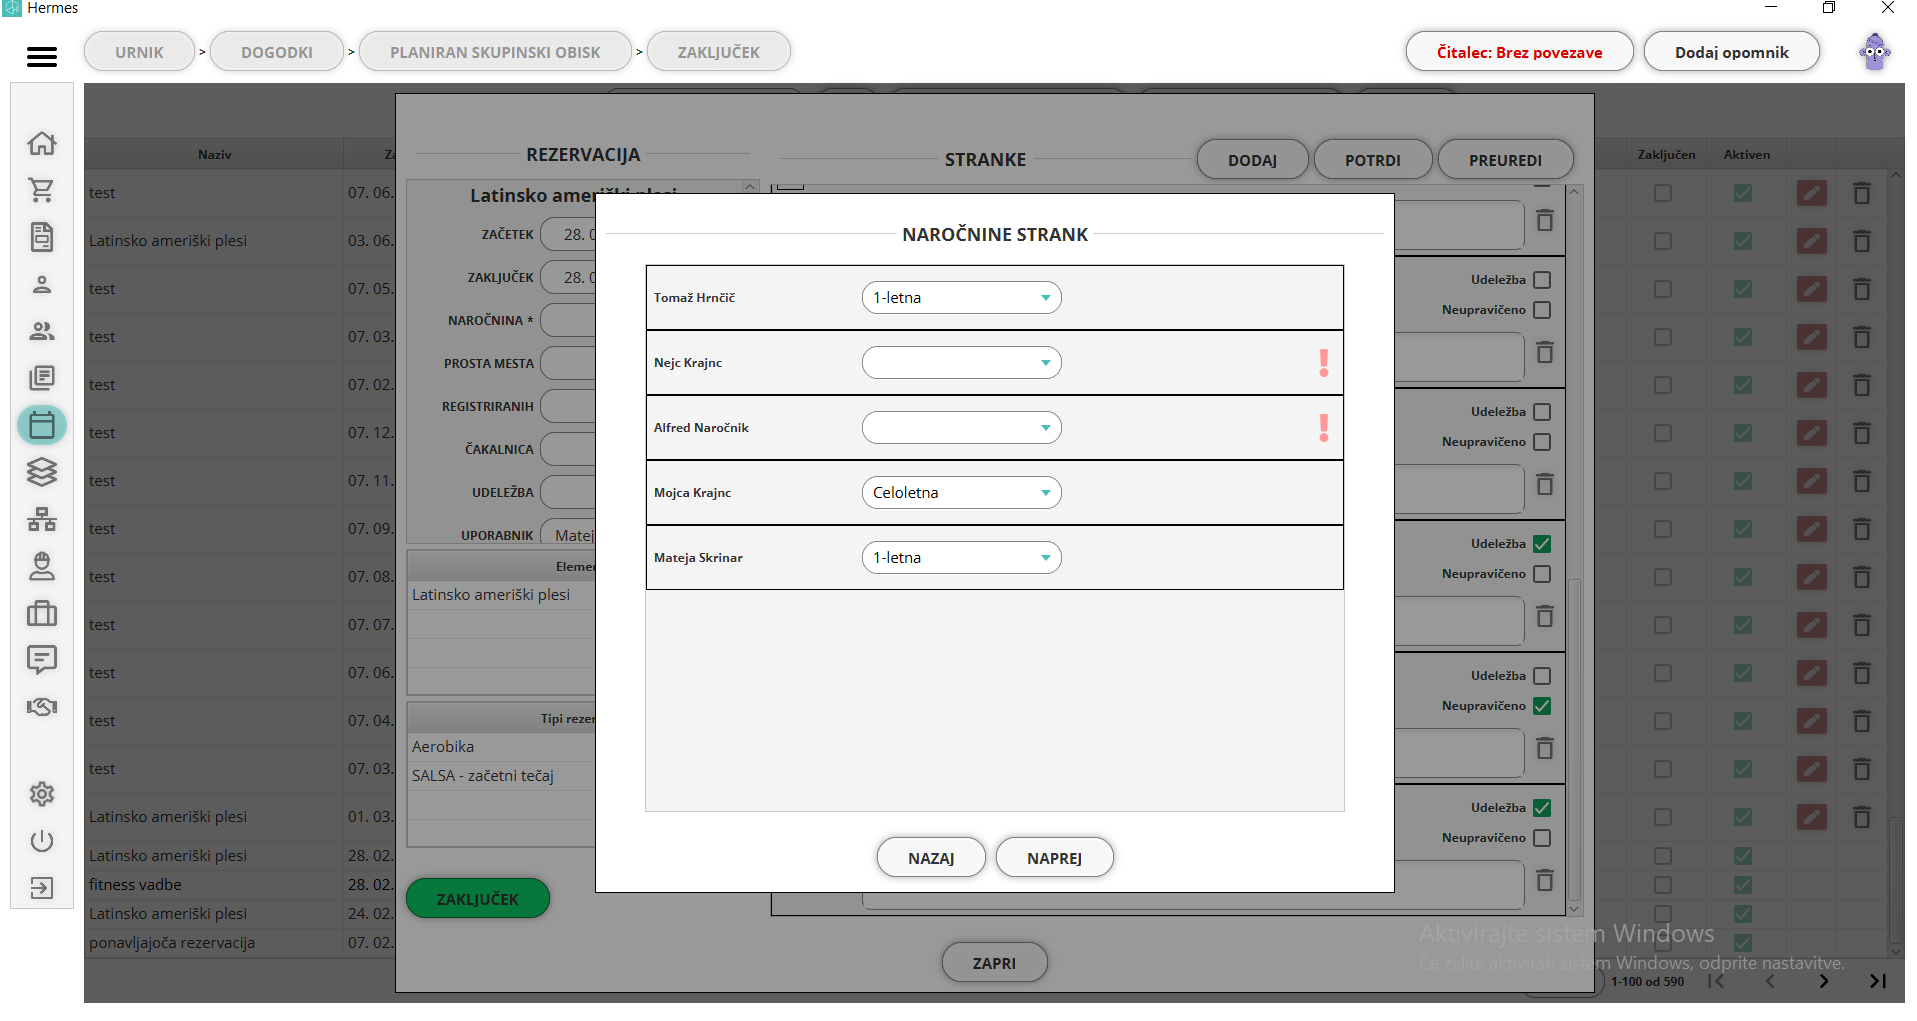Open the network hierarchy sidebar icon
The width and height of the screenshot is (1917, 1021).
(x=41, y=519)
